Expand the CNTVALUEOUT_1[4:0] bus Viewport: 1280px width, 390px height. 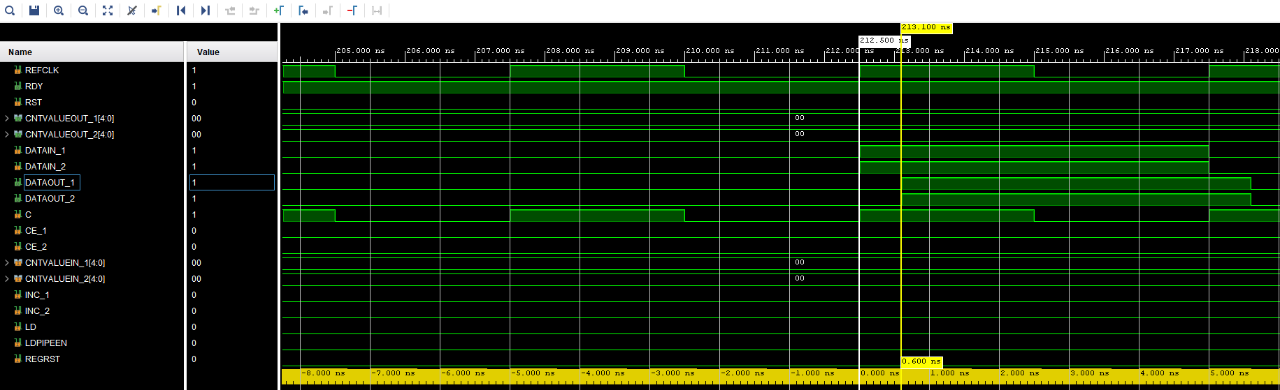(x=7, y=118)
